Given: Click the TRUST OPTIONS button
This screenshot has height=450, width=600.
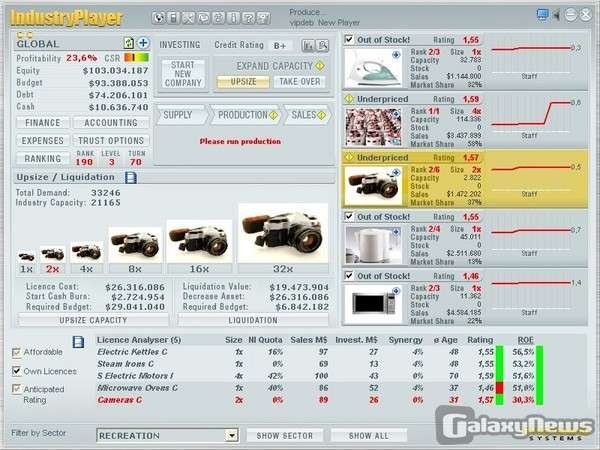Looking at the screenshot, I should coord(111,141).
